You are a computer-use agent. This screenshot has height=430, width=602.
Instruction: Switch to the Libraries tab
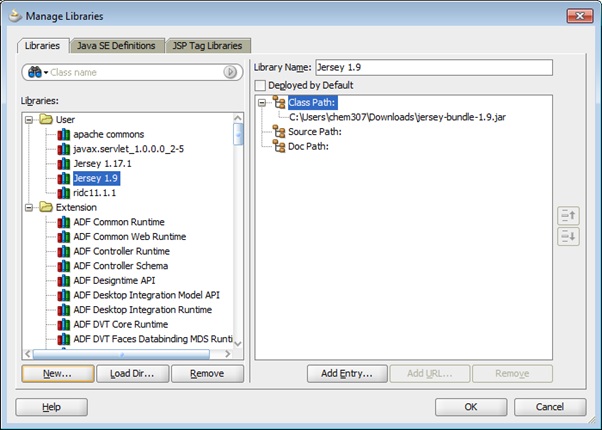point(43,45)
